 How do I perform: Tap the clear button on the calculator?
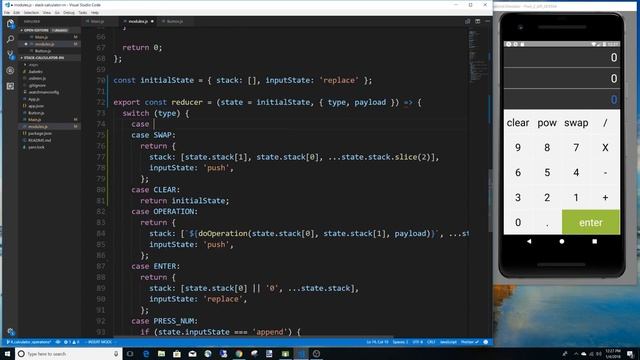click(518, 122)
